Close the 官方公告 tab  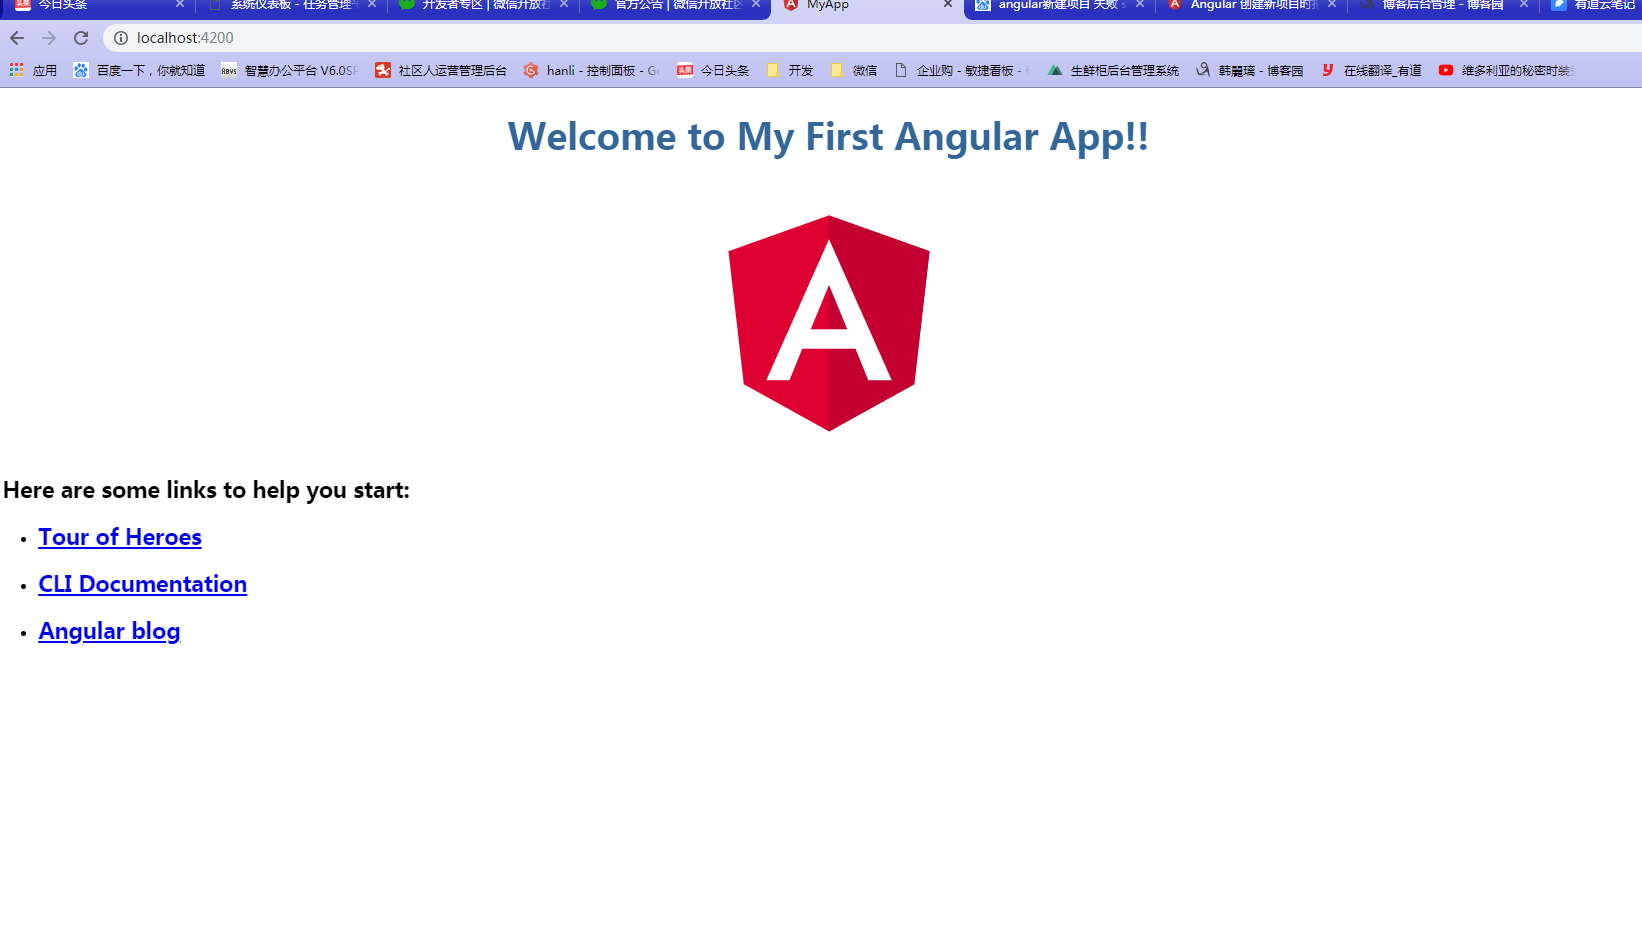756,5
